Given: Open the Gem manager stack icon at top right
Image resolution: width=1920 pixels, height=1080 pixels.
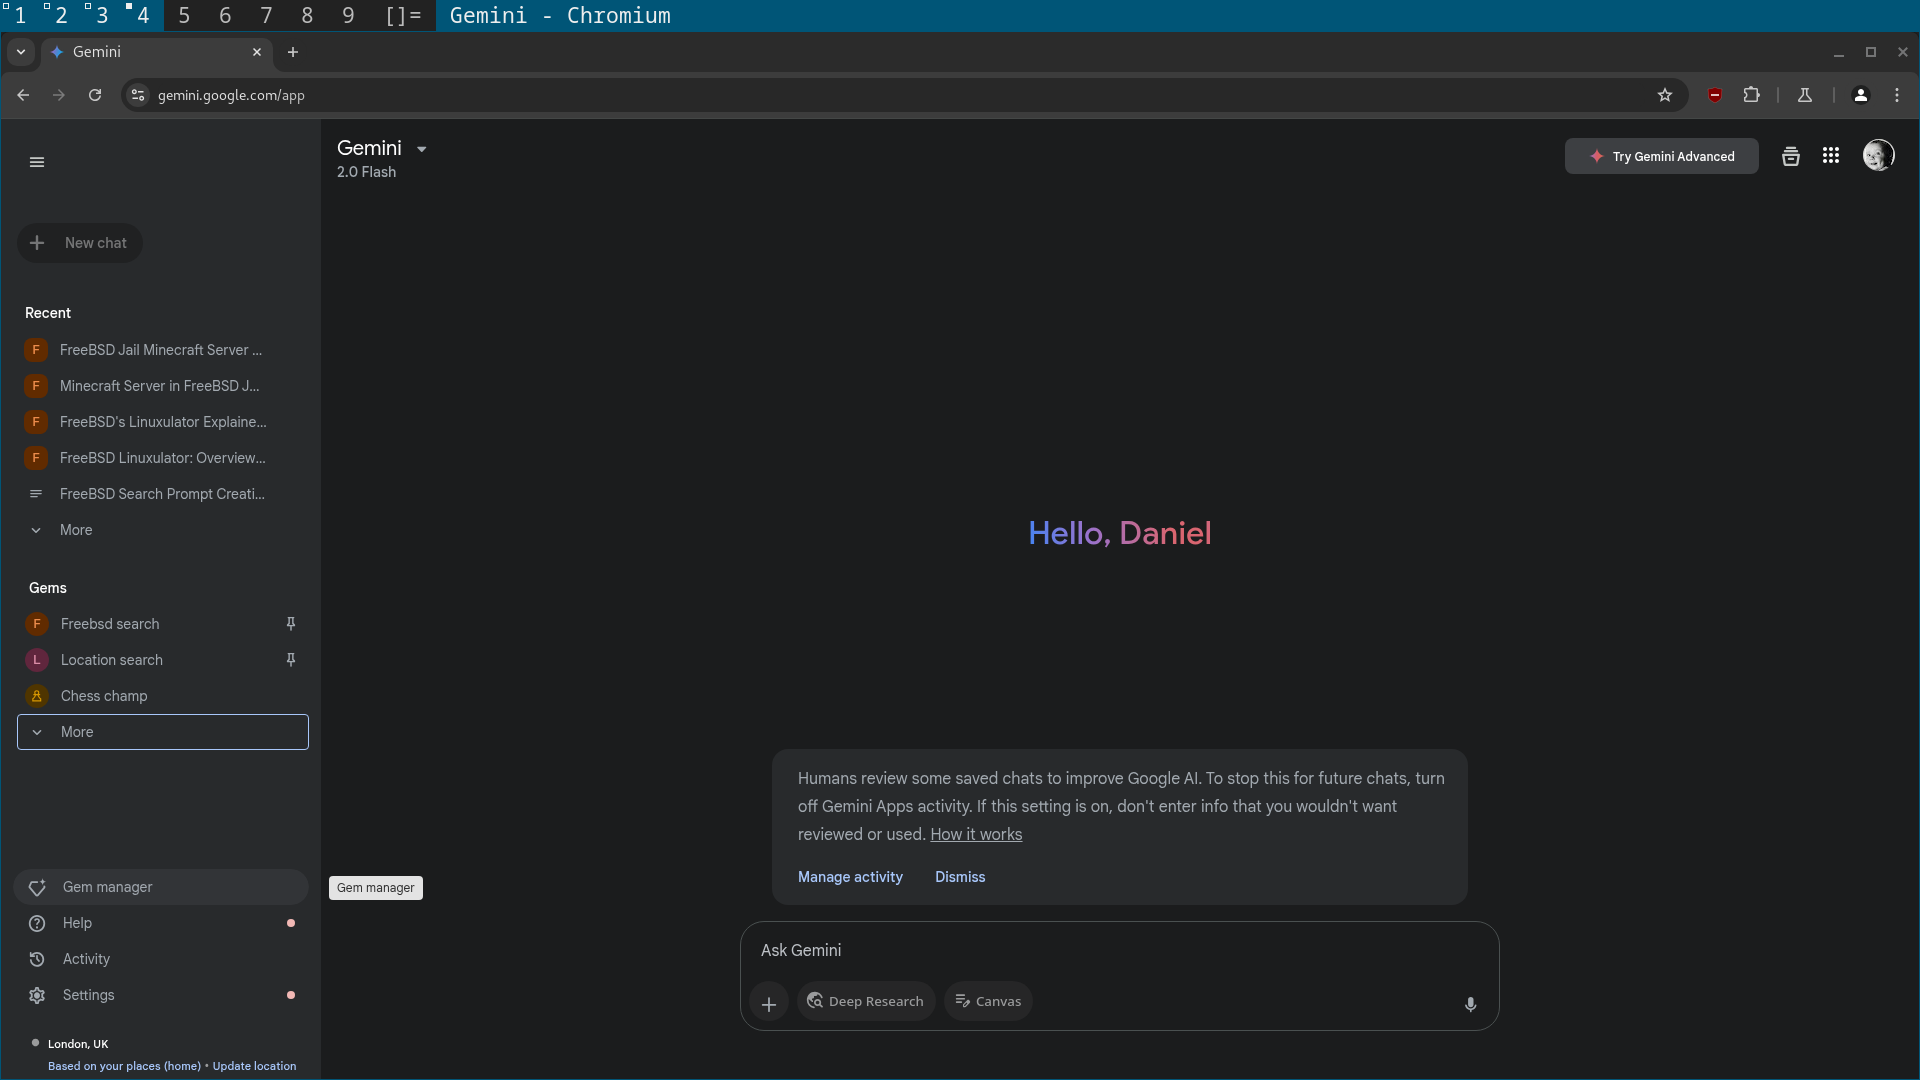Looking at the screenshot, I should (x=1791, y=156).
